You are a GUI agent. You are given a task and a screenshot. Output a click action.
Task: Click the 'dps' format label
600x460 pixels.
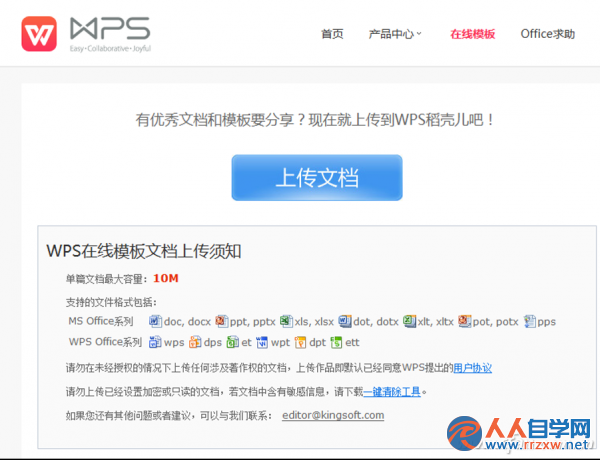213,343
